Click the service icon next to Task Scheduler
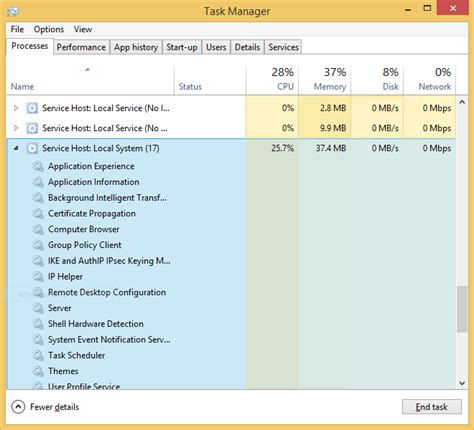 pyautogui.click(x=38, y=355)
